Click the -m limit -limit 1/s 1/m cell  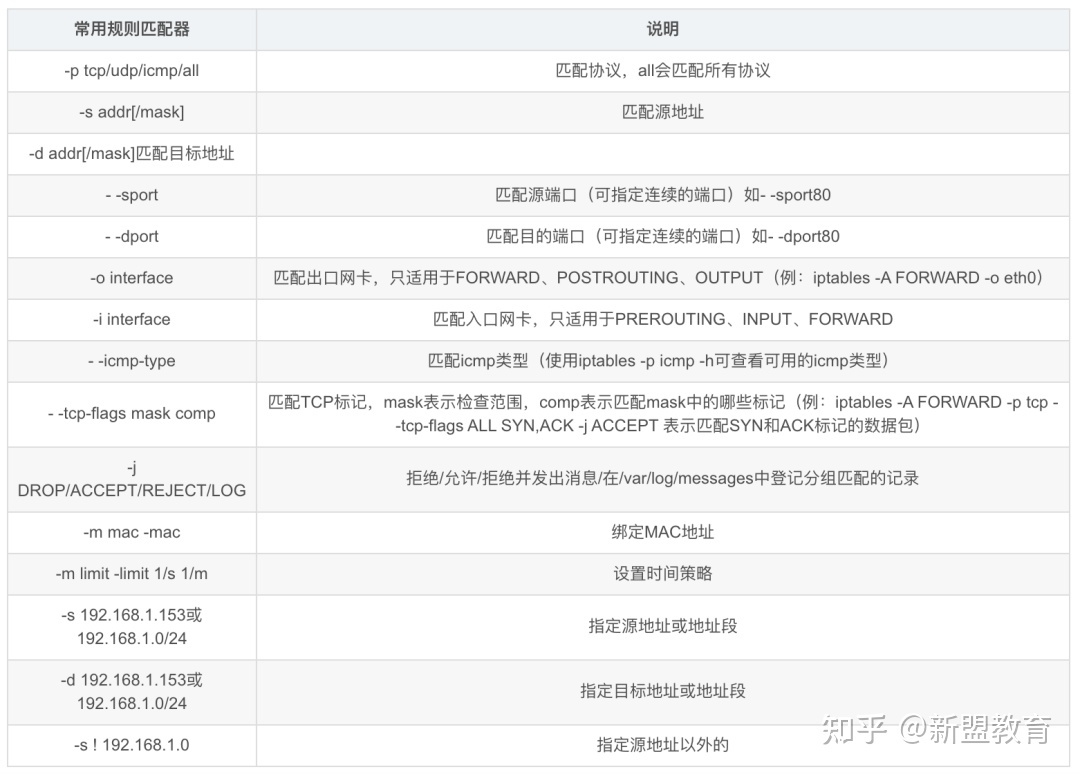pyautogui.click(x=132, y=574)
